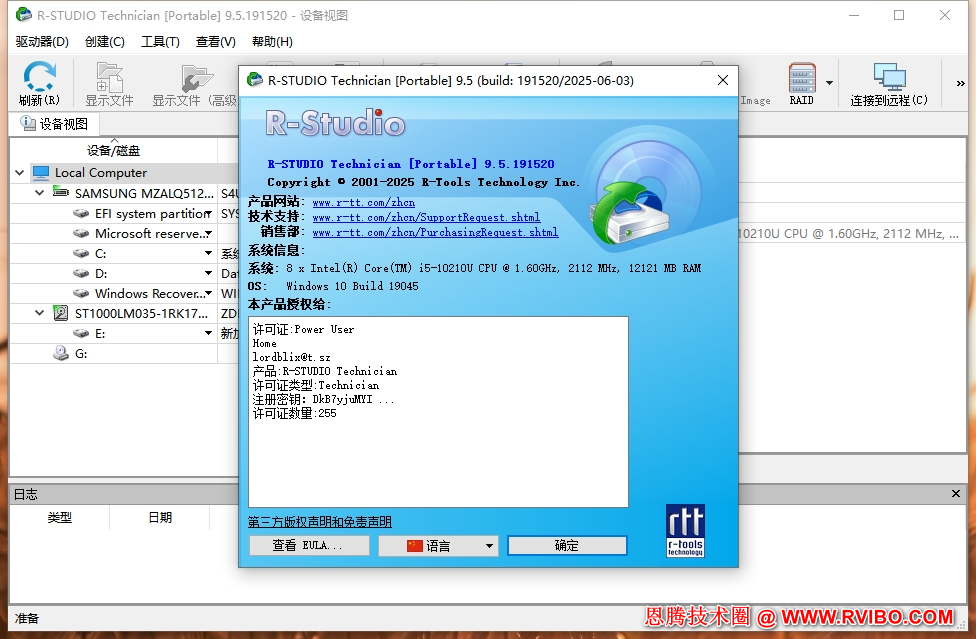Click the 设备视图 tab icon

tap(27, 123)
